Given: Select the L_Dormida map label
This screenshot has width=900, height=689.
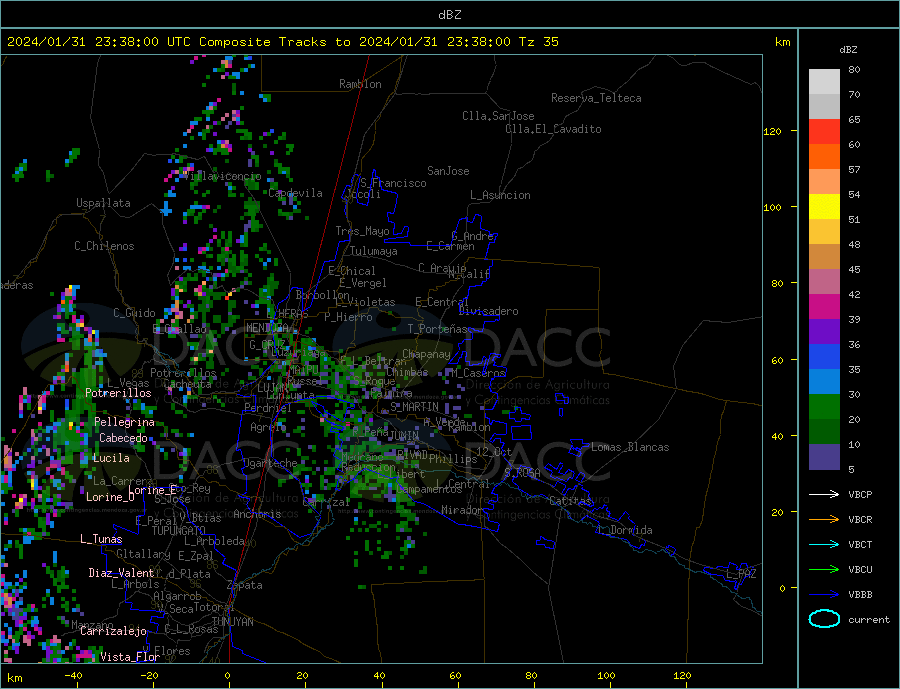Looking at the screenshot, I should click(626, 530).
